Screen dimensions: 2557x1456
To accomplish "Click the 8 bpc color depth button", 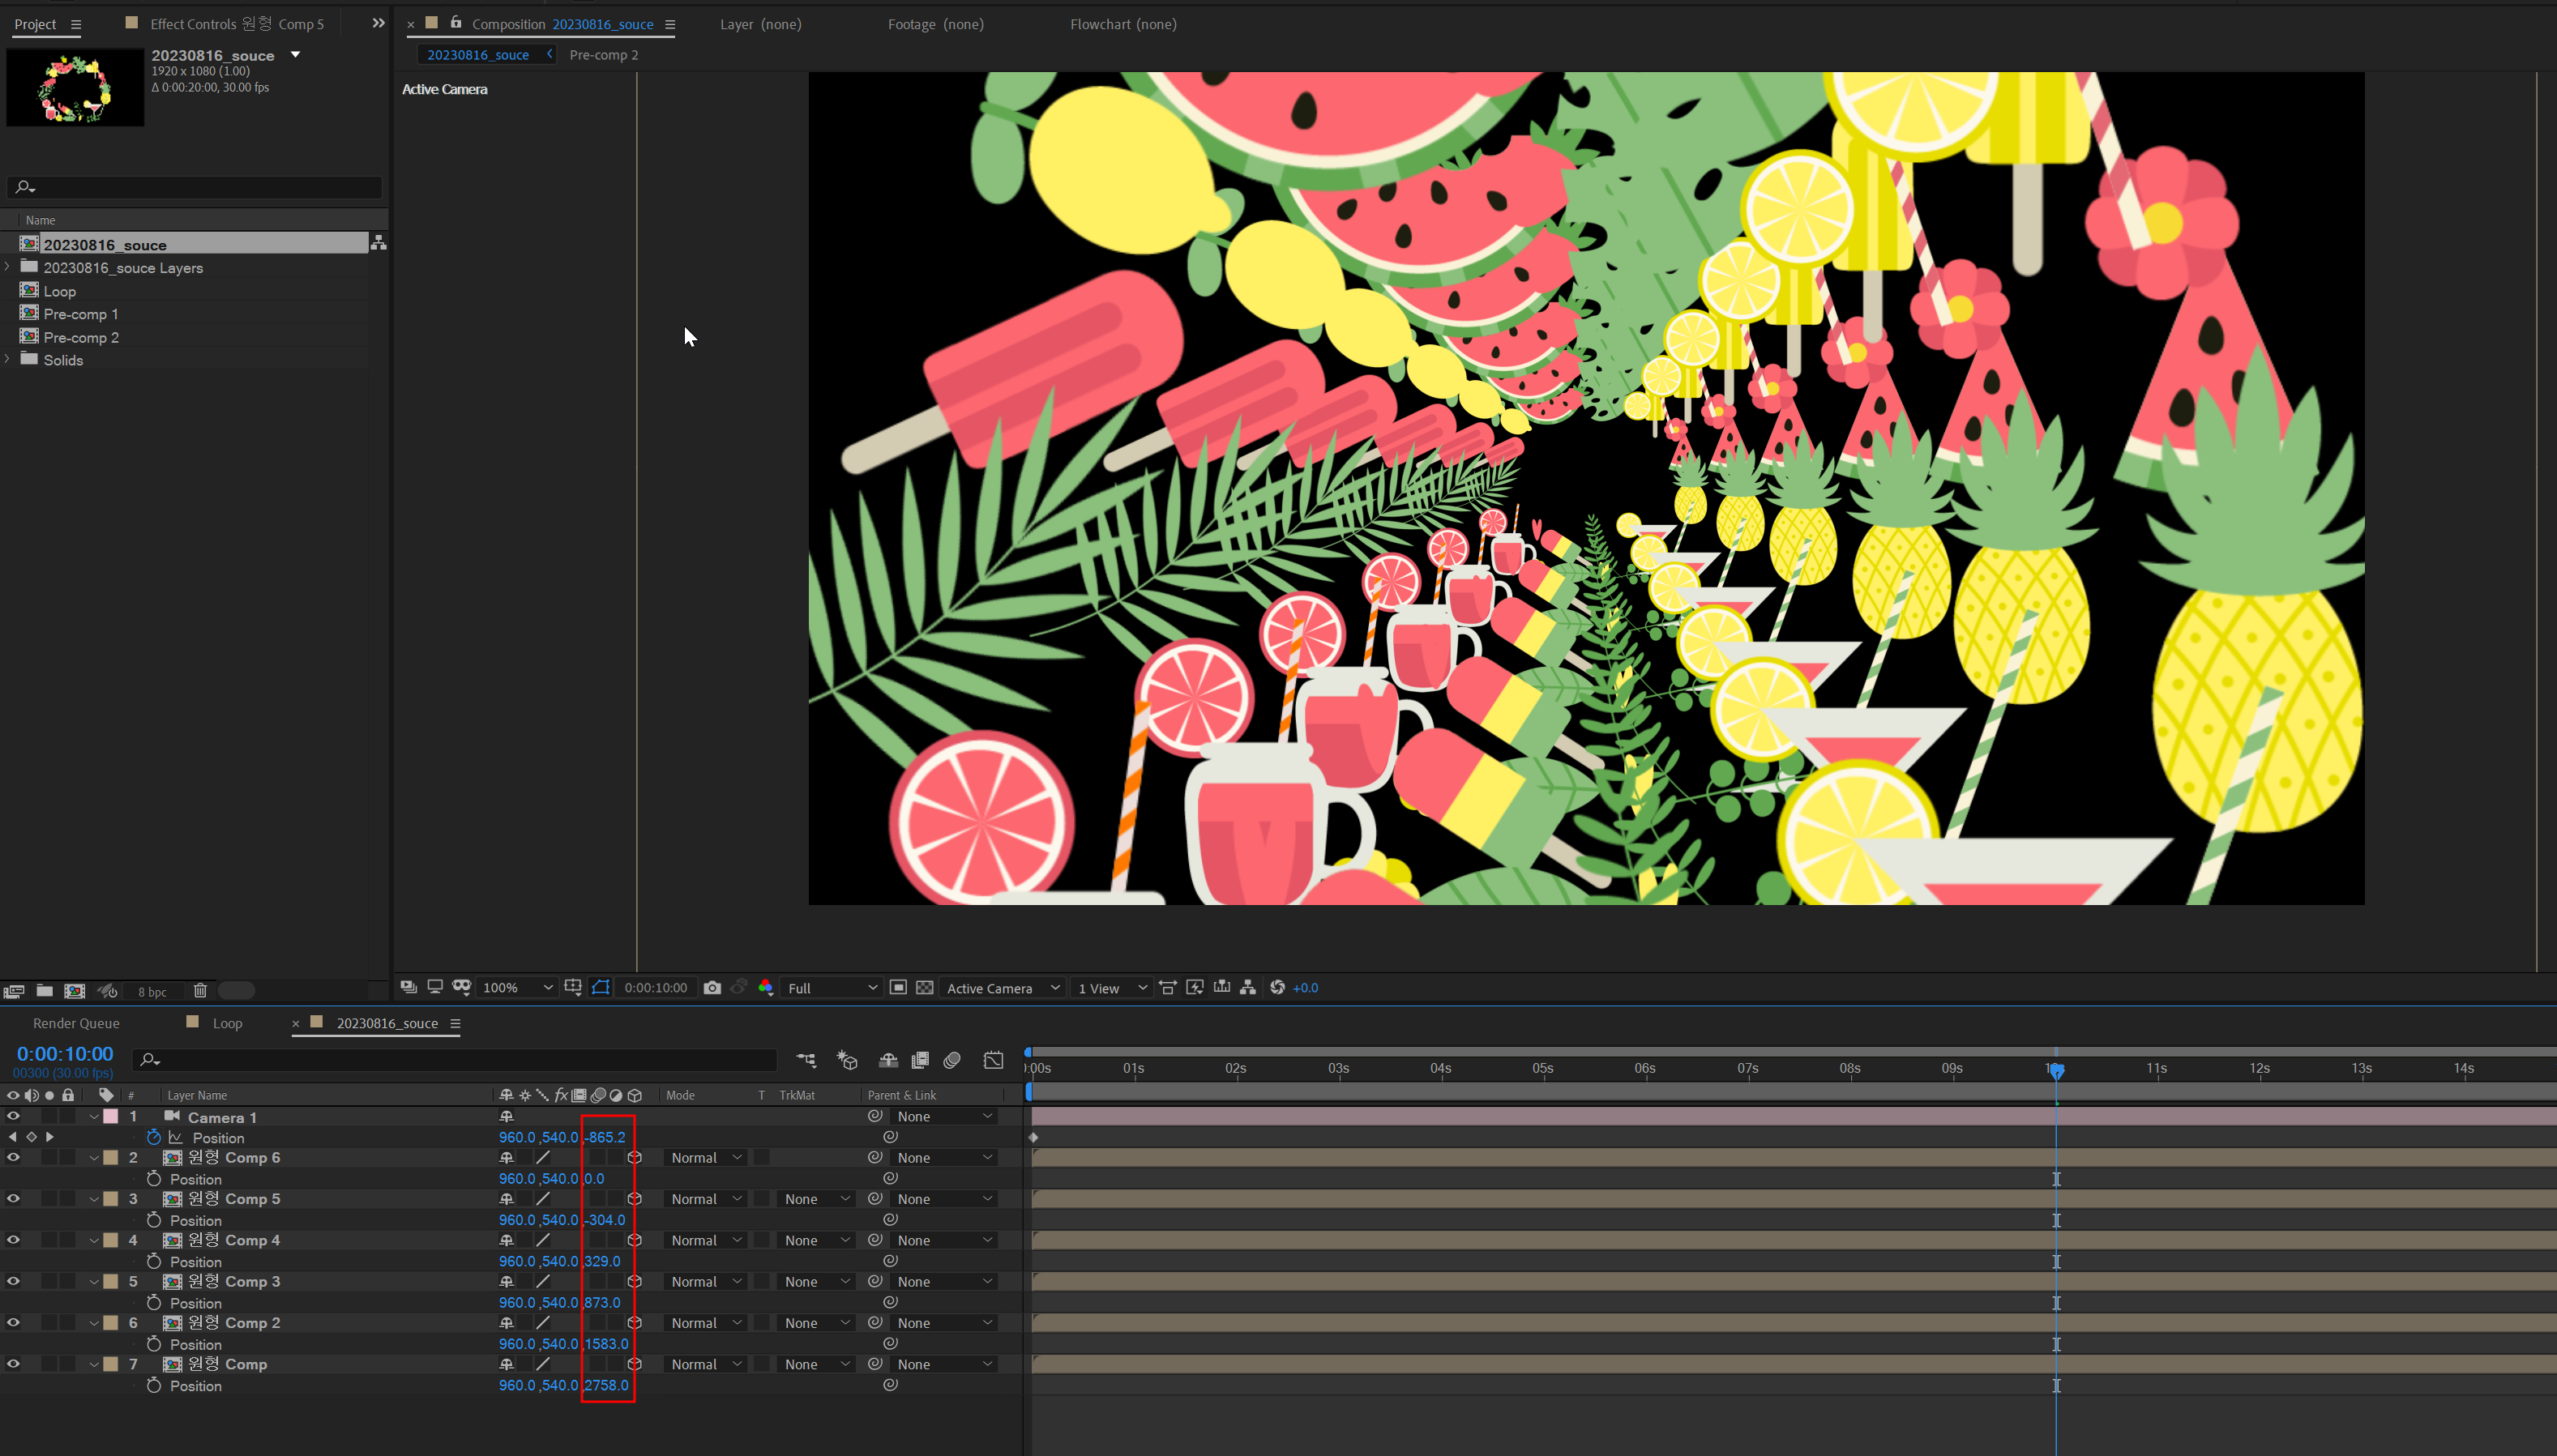I will [x=152, y=992].
